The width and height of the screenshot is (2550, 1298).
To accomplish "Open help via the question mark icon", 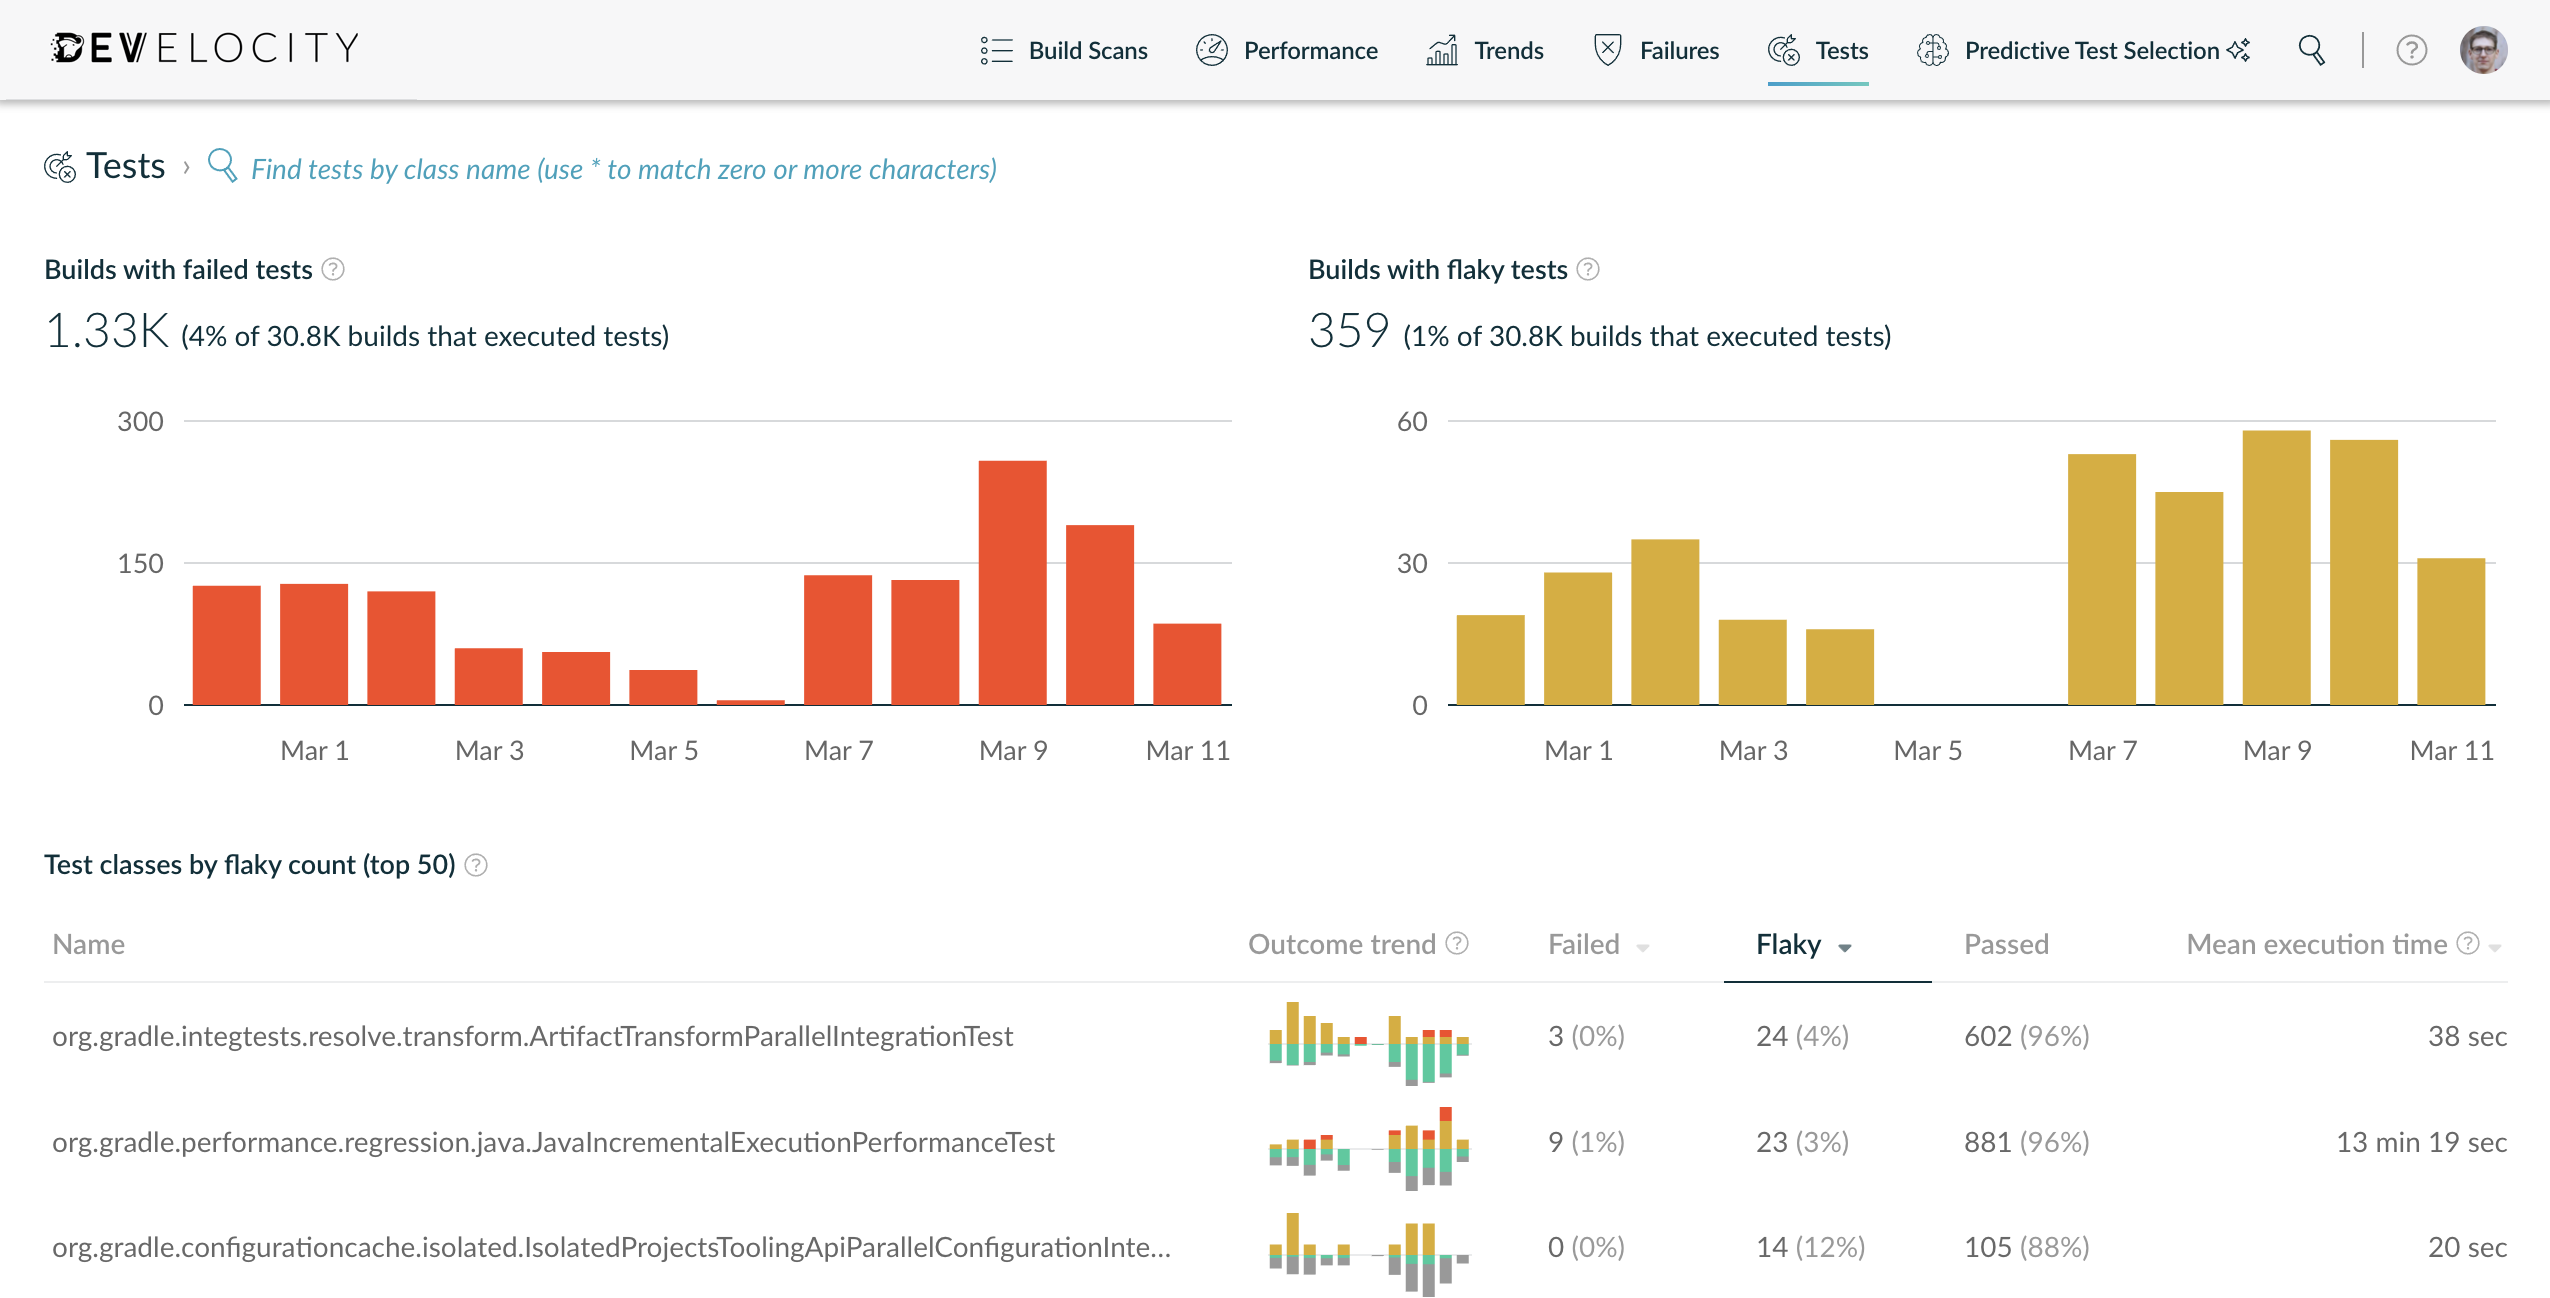I will pos(2410,50).
